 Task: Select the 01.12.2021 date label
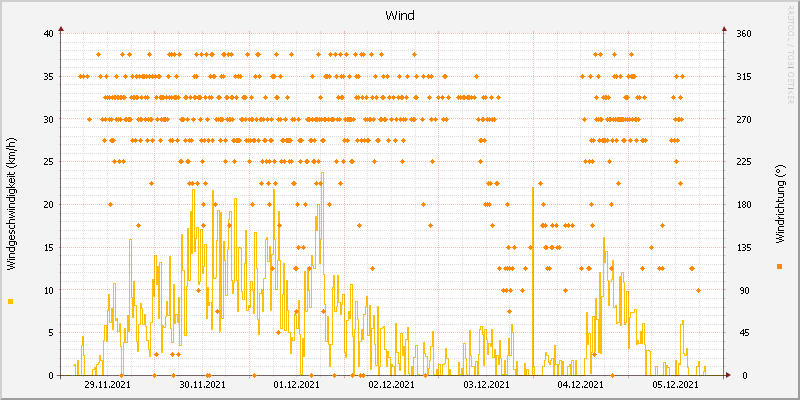pos(297,384)
